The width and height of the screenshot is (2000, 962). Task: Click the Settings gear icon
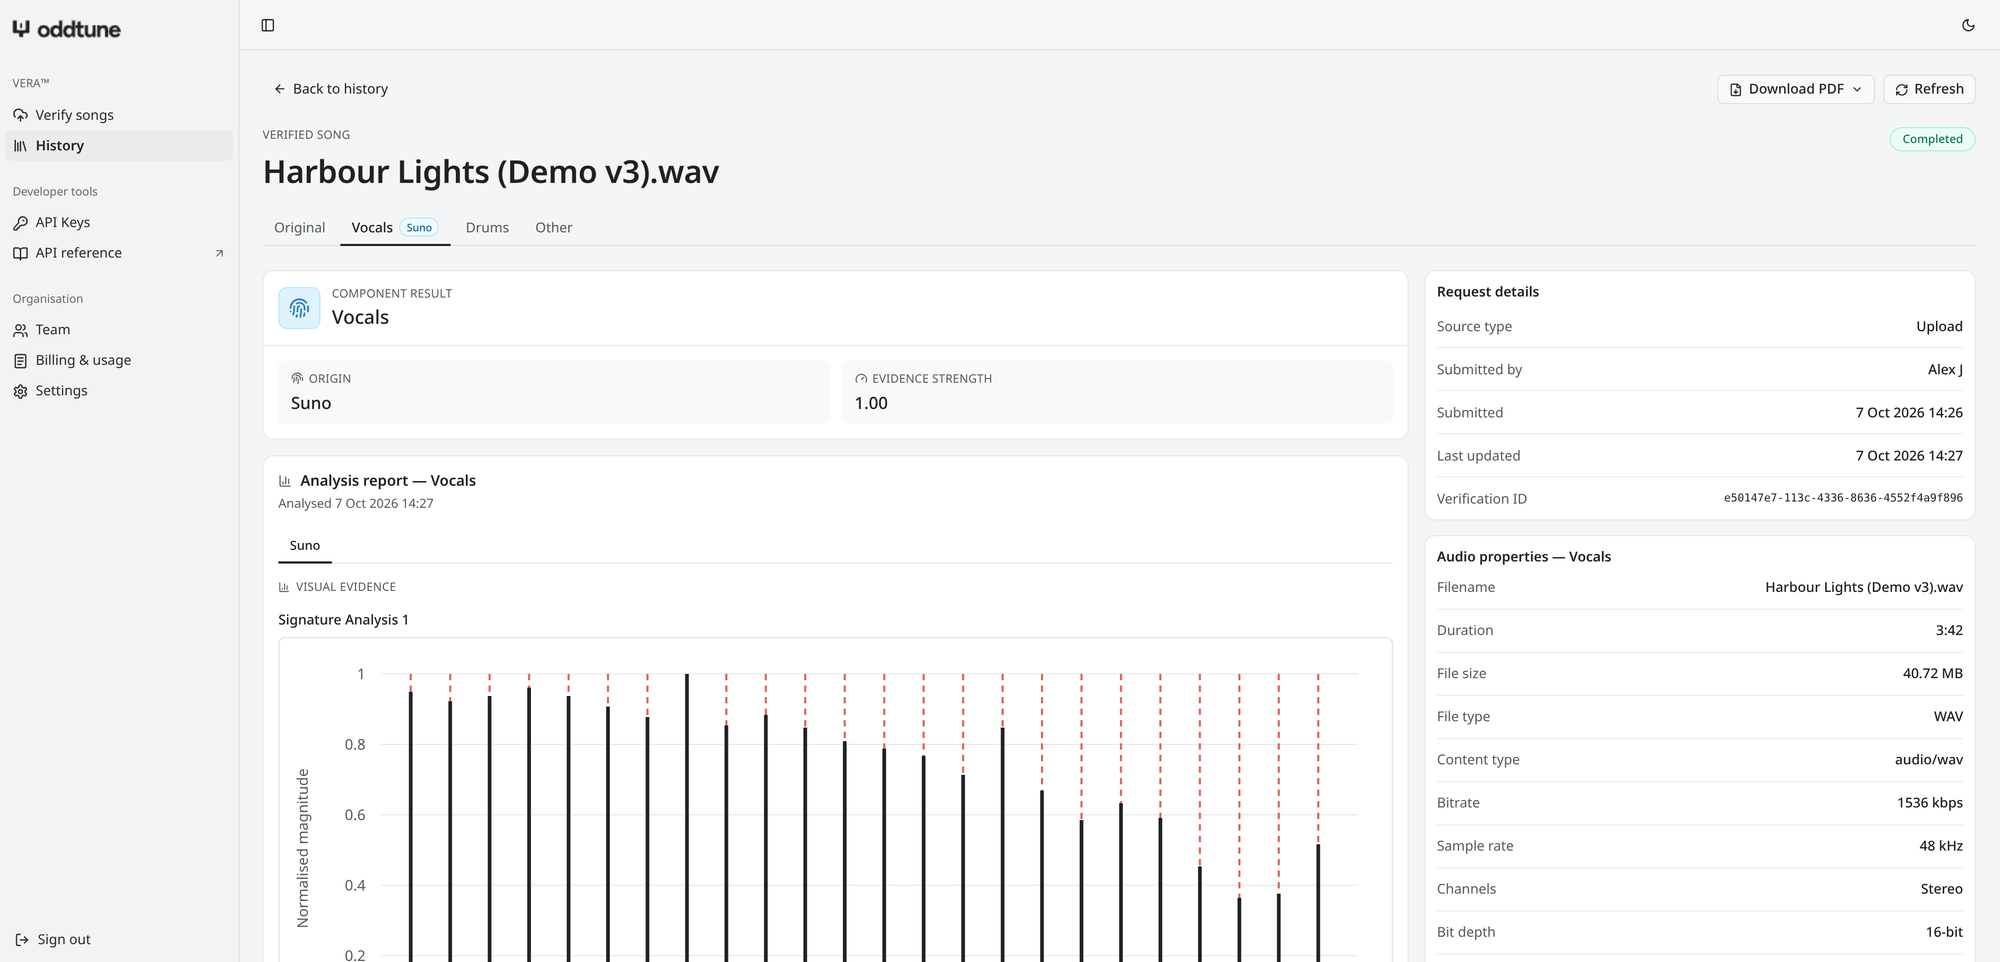[x=20, y=391]
